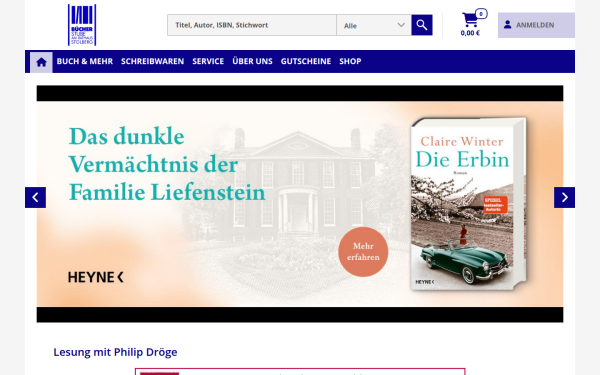Screen dimensions: 600x375
Task: Click the Anmelden login button
Action: (x=536, y=25)
